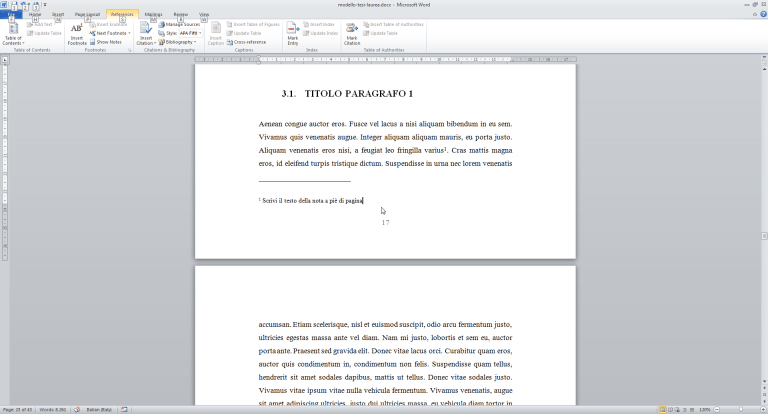The width and height of the screenshot is (768, 414).
Task: Click the 120% zoom level button
Action: click(705, 410)
